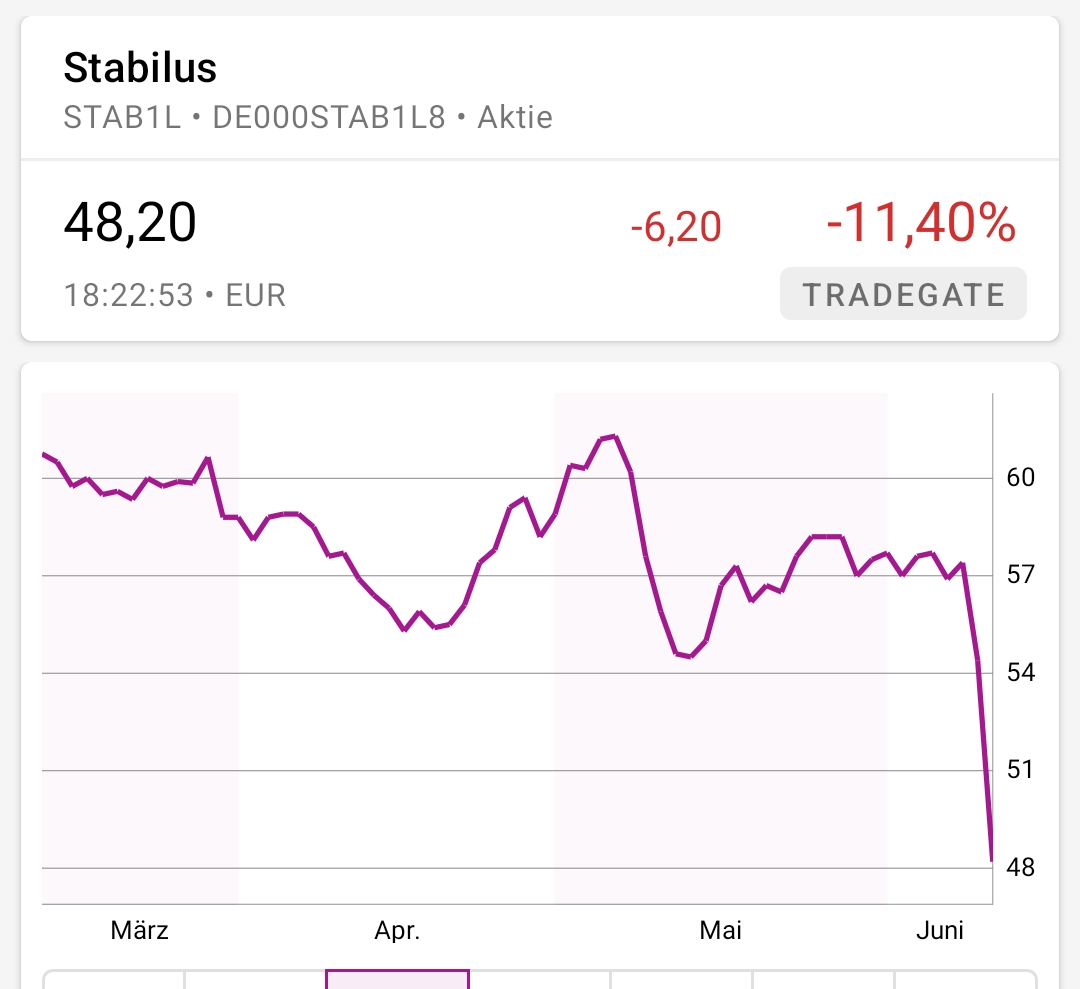Click the 57 price axis label
The height and width of the screenshot is (989, 1080).
(1020, 575)
